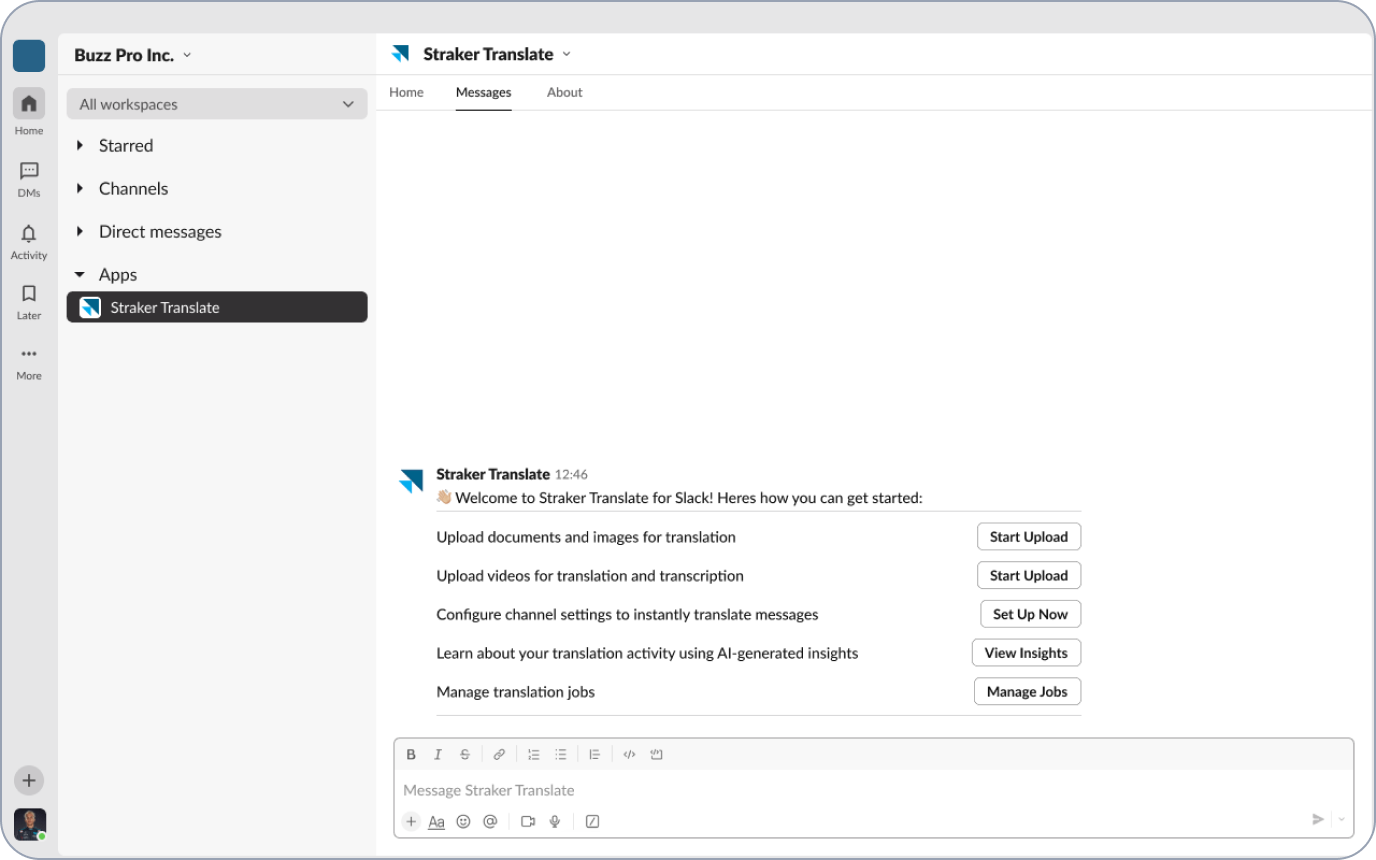Open Later bookmarks in left rail
The width and height of the screenshot is (1376, 860).
pos(29,302)
